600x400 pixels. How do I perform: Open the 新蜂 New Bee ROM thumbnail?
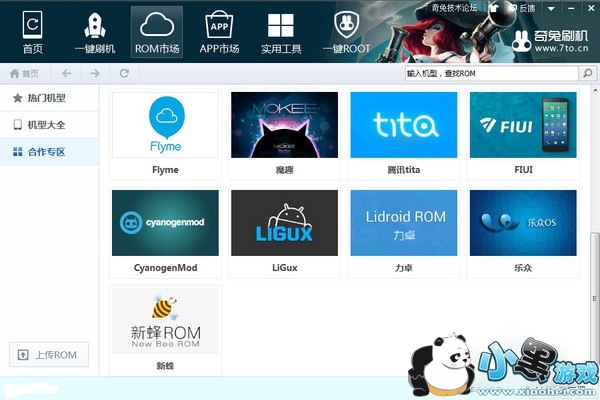pos(165,321)
